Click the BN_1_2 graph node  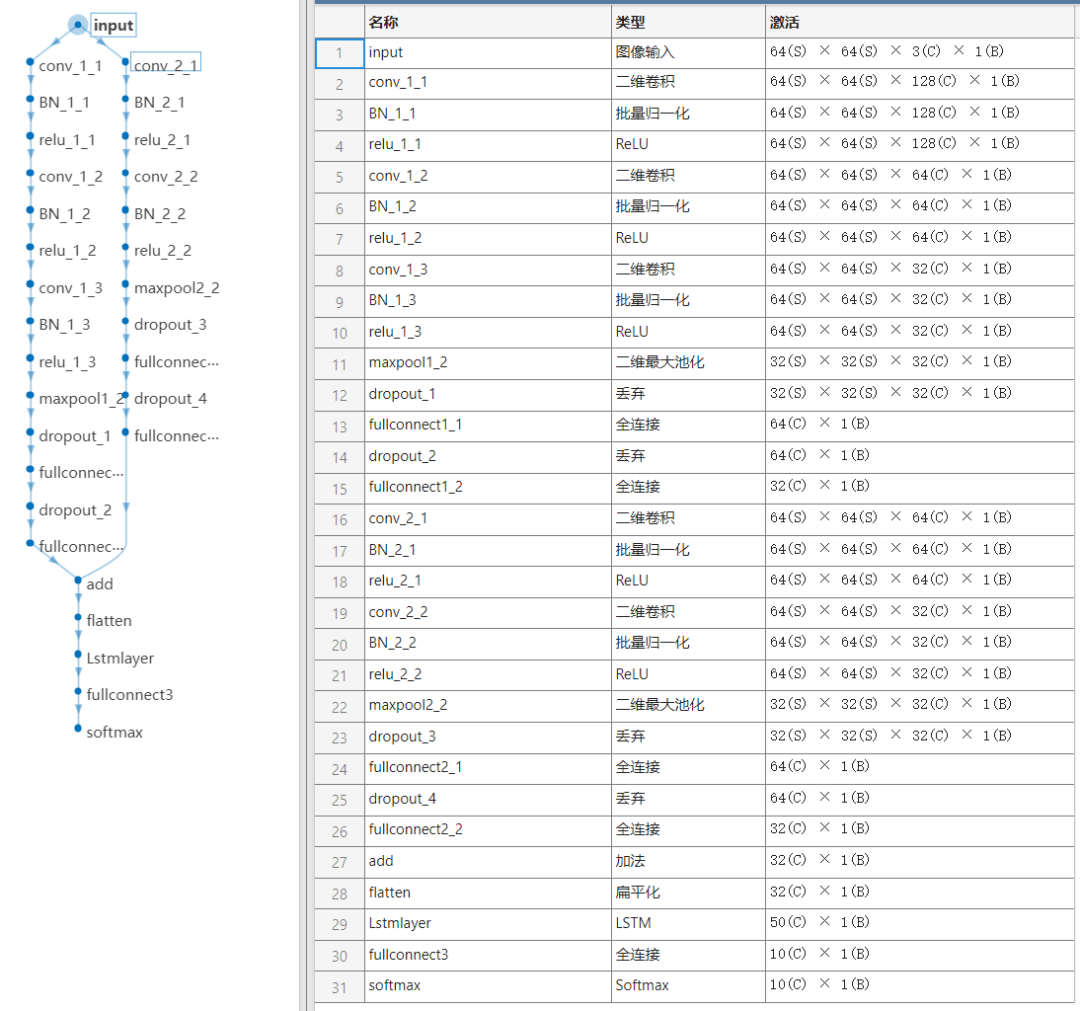(64, 214)
